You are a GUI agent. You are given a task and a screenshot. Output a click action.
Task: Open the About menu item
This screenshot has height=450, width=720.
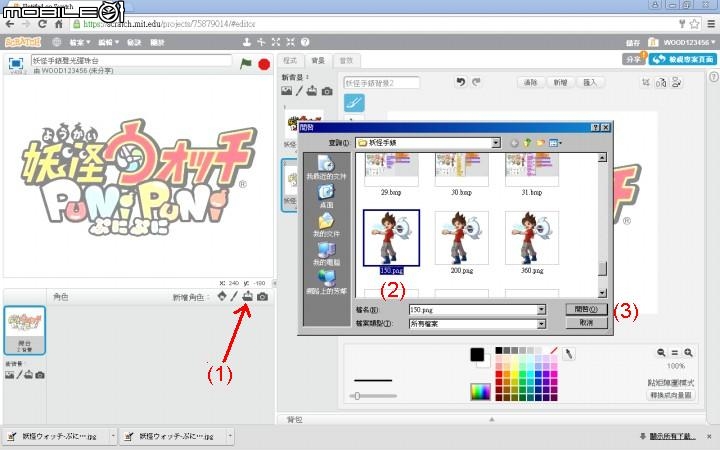(x=157, y=43)
